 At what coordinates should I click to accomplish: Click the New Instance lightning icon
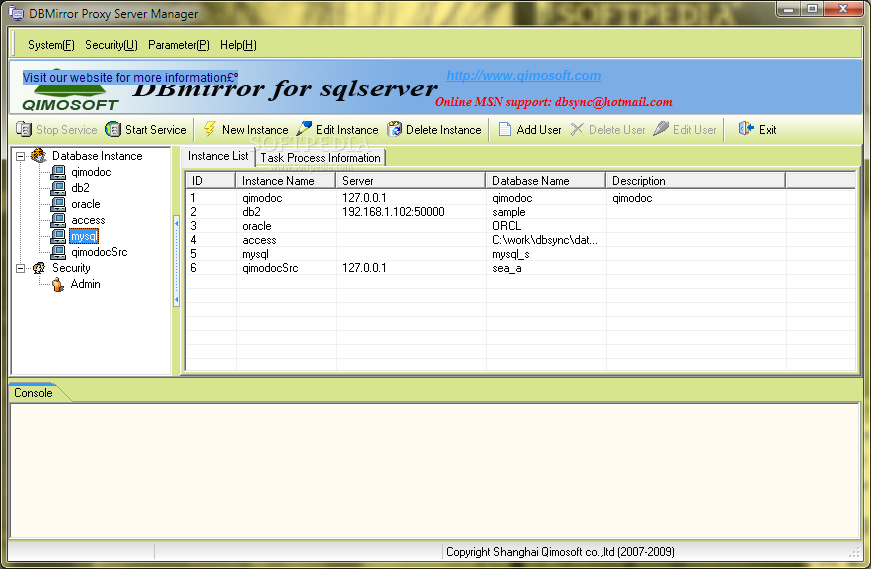pos(209,129)
